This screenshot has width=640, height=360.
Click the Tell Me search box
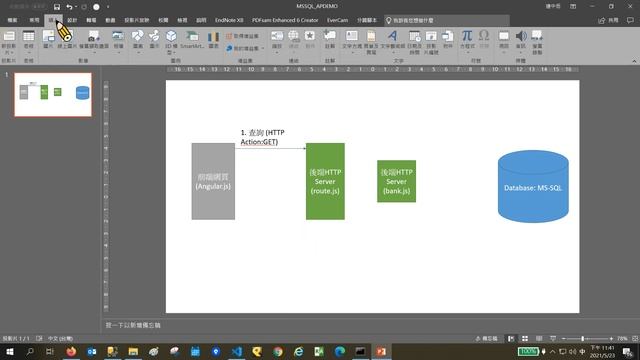(x=447, y=20)
